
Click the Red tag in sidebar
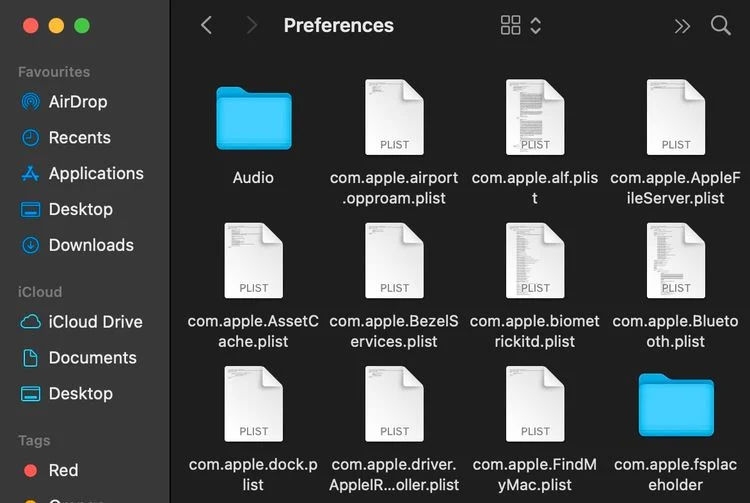coord(63,470)
